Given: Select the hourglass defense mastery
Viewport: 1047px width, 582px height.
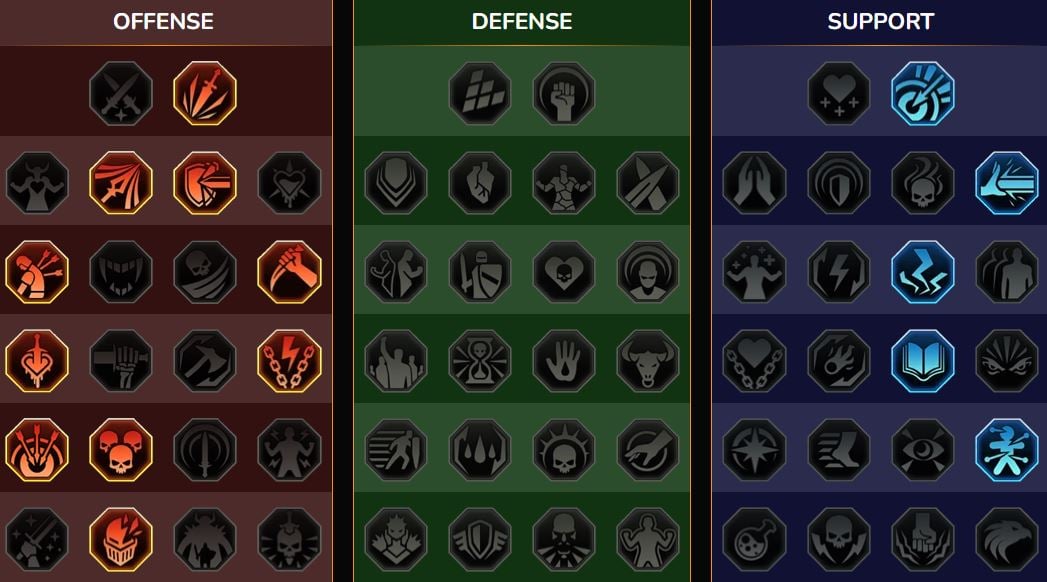Looking at the screenshot, I should (479, 361).
